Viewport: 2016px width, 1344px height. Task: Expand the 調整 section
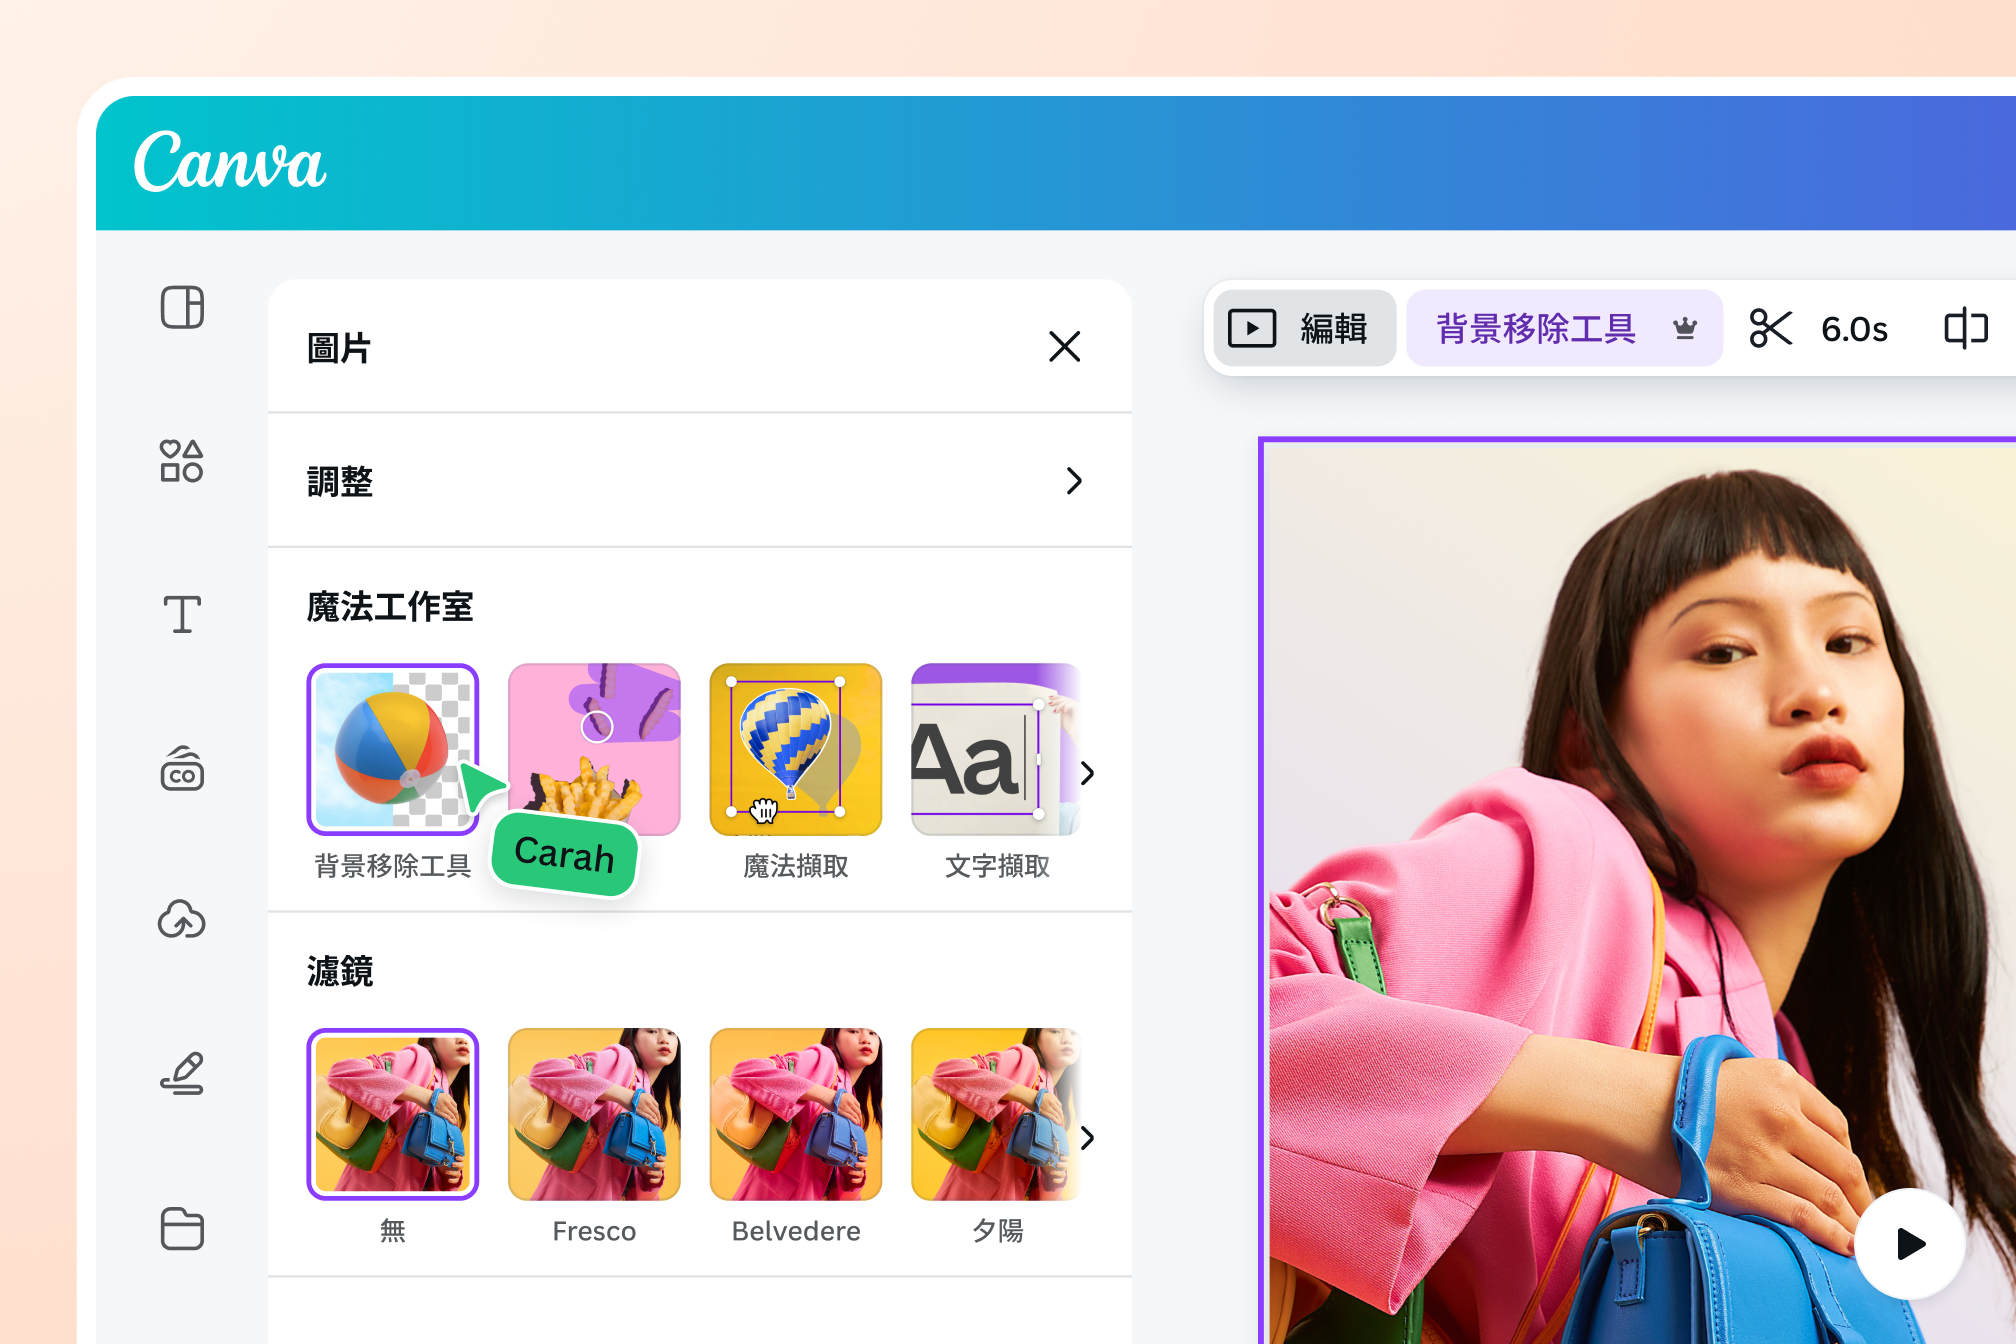(x=700, y=481)
